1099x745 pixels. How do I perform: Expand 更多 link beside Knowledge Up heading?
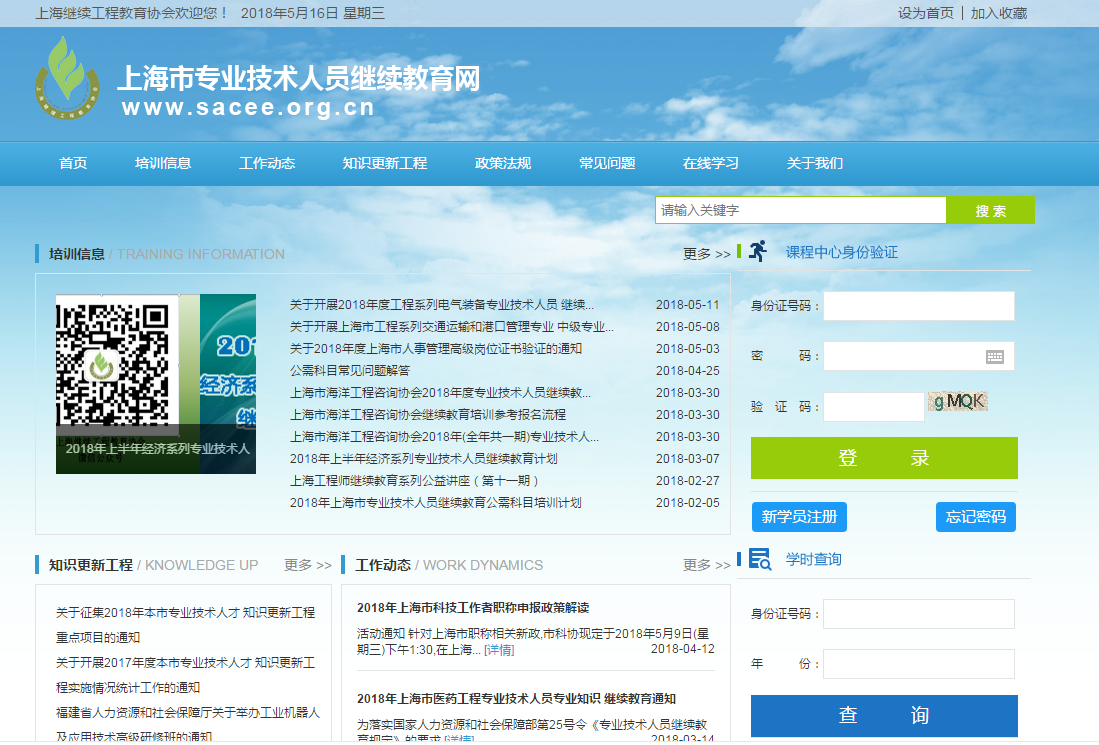coord(307,565)
